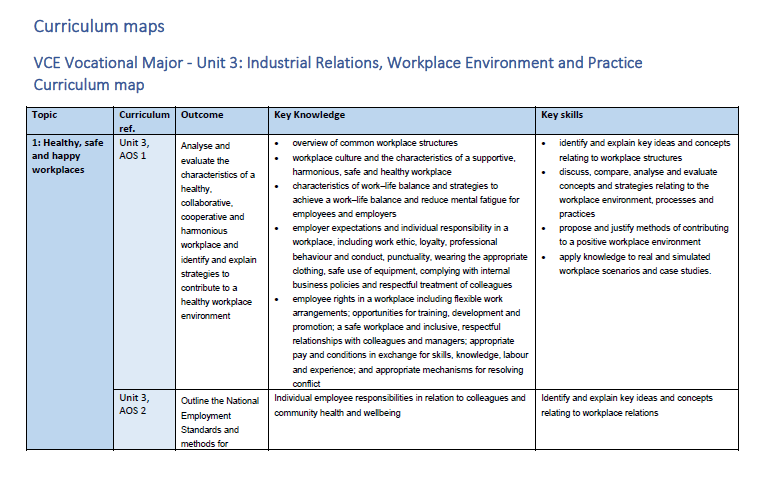Viewport: 784px width, 485px height.
Task: Click 'propose and justify methods' skill bullet
Action: (644, 235)
